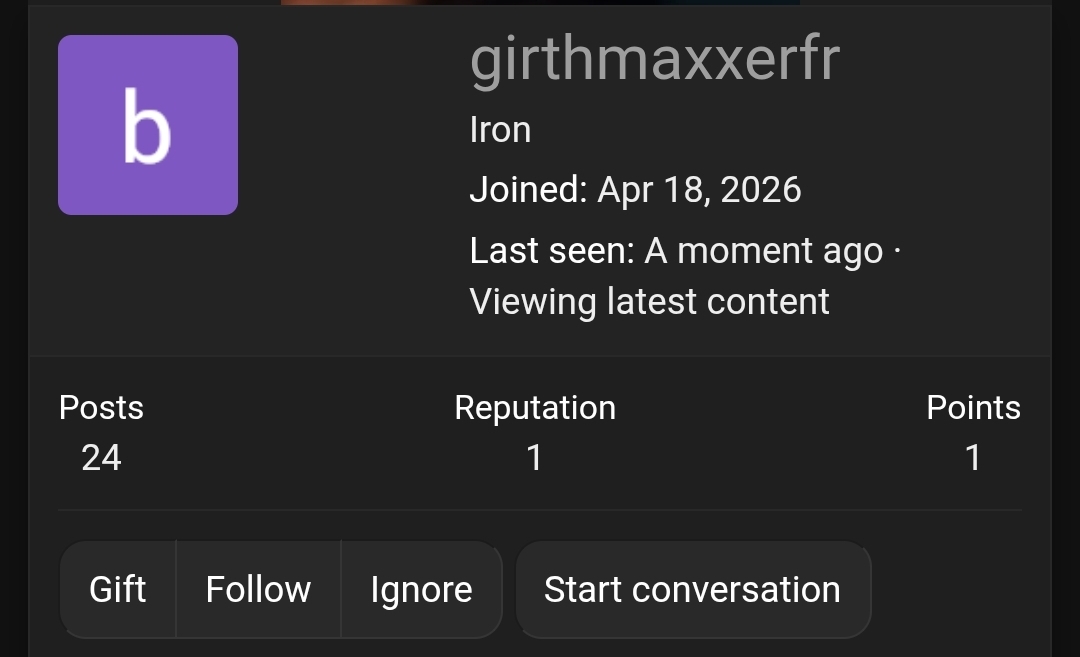Image resolution: width=1080 pixels, height=657 pixels.
Task: Open the Gift dialog for this member
Action: (117, 589)
